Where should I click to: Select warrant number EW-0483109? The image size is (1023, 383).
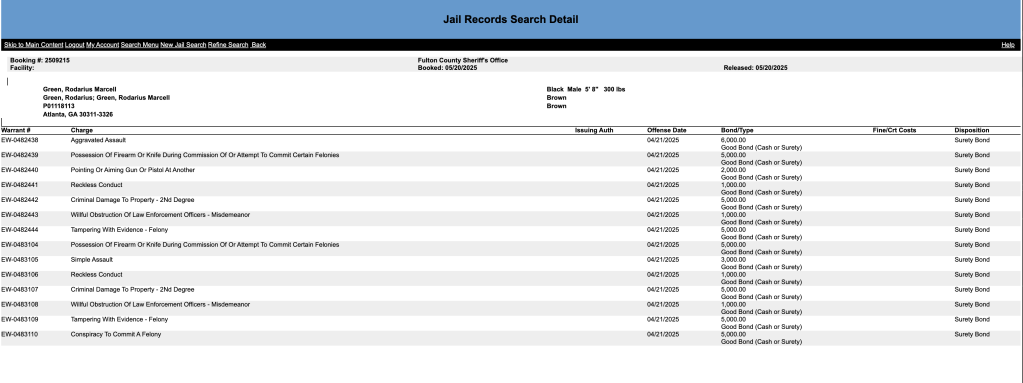20,320
